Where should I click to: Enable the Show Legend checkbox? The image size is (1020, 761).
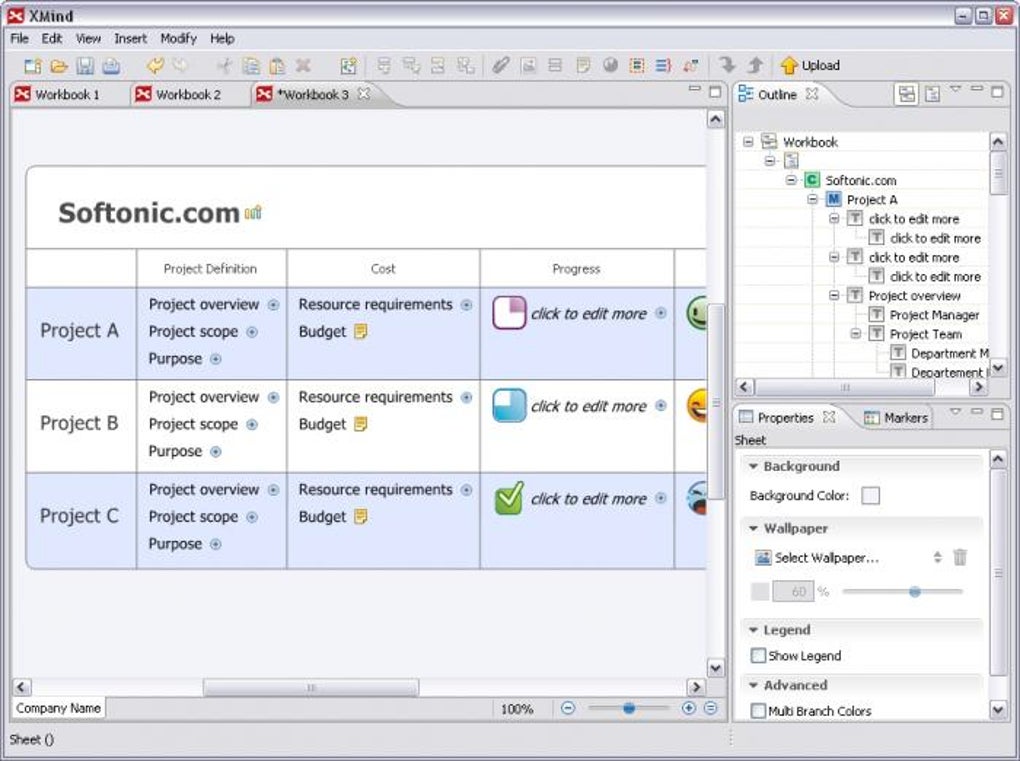click(x=758, y=656)
